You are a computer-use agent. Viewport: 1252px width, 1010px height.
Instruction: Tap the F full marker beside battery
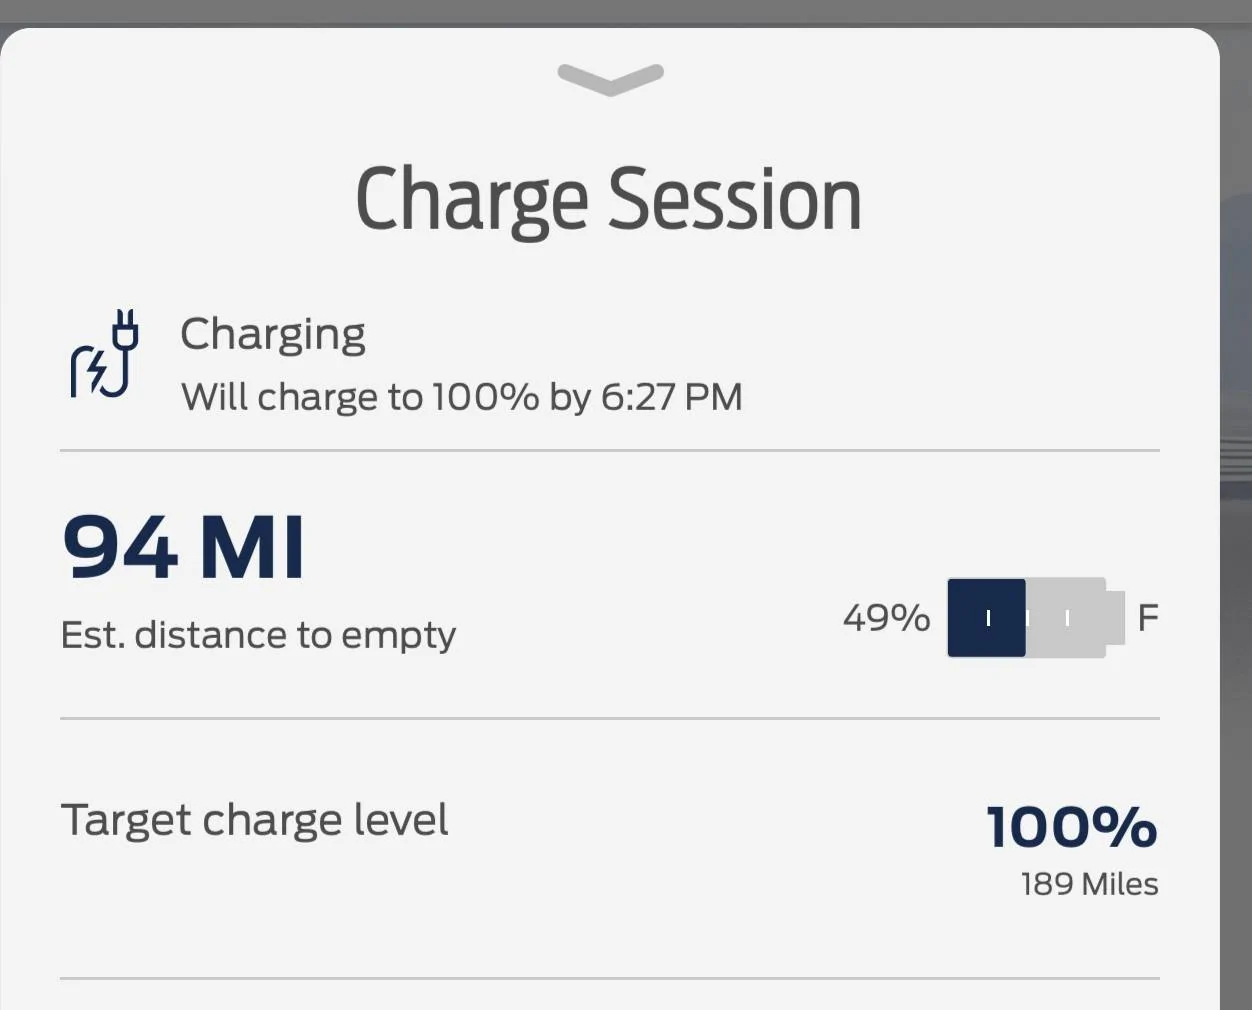coord(1148,617)
